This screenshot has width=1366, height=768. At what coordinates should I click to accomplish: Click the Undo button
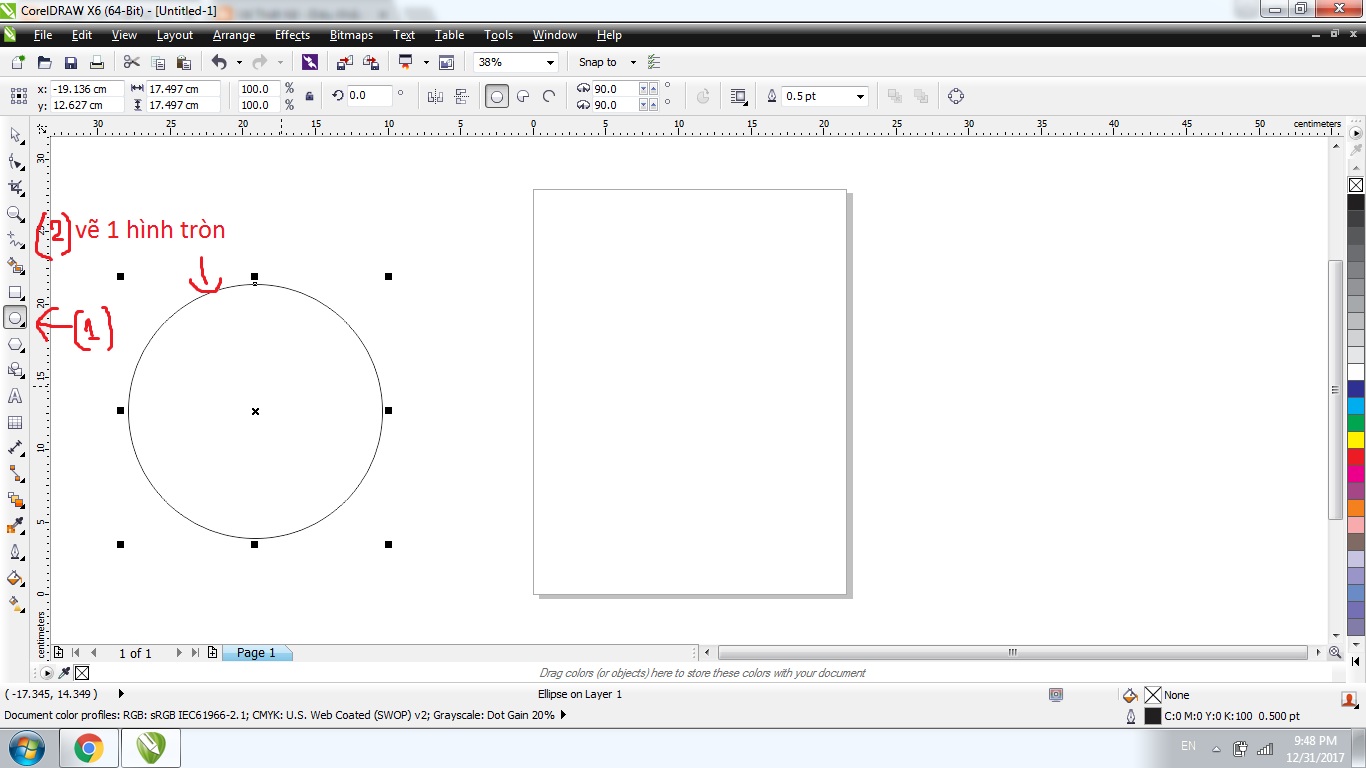pos(219,61)
